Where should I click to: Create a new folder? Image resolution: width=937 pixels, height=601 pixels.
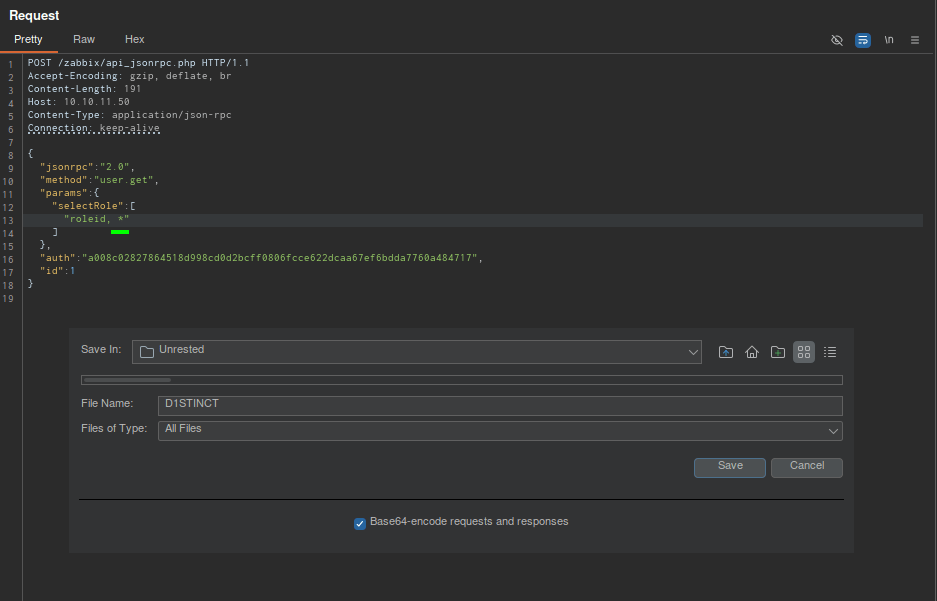click(x=778, y=352)
